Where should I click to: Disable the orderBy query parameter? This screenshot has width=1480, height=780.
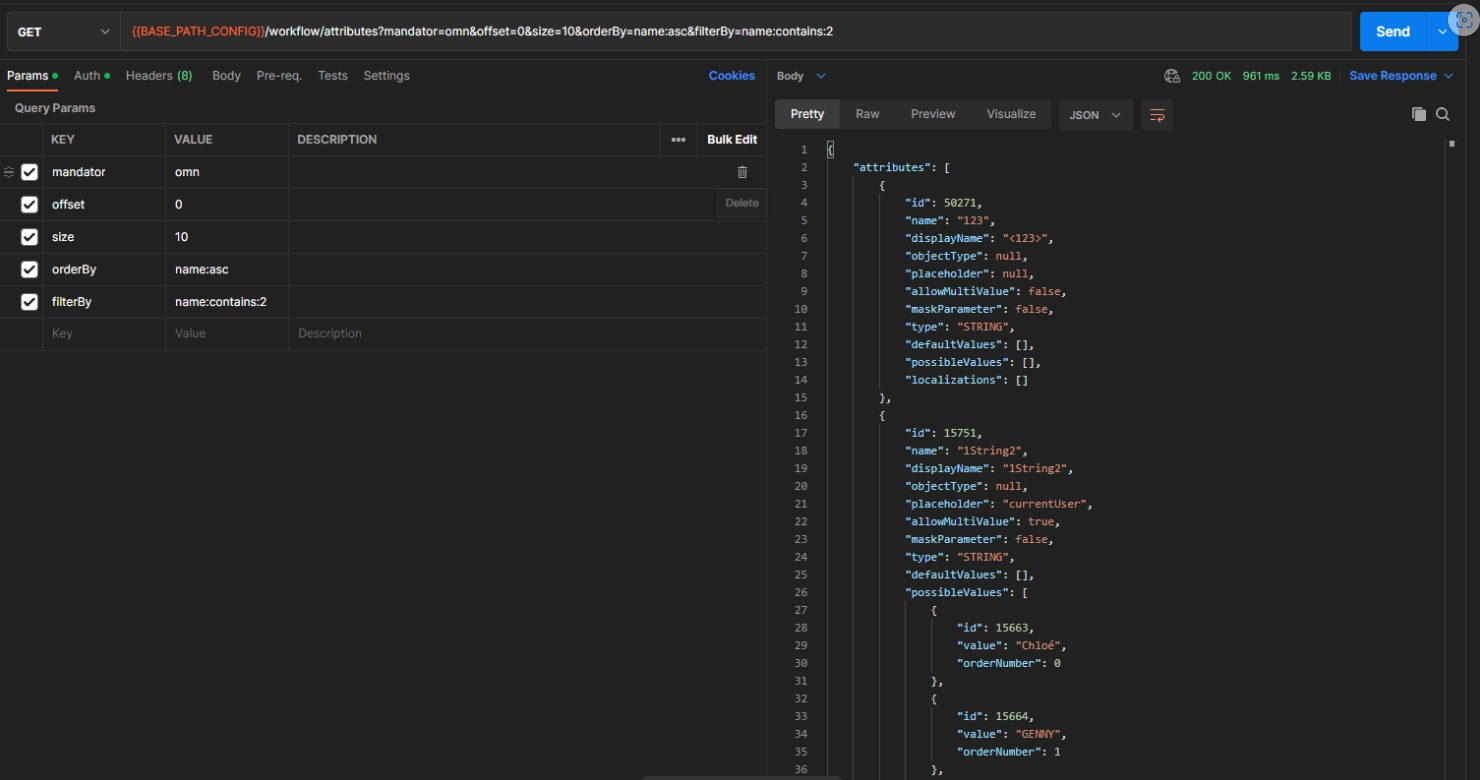30,269
